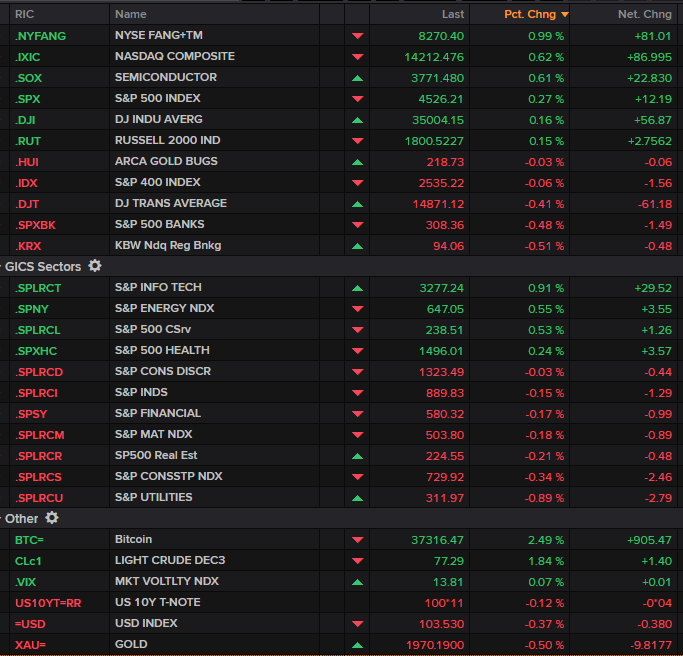Select the .SPNY ticker
Viewport: 683px width, 656px height.
click(x=32, y=309)
